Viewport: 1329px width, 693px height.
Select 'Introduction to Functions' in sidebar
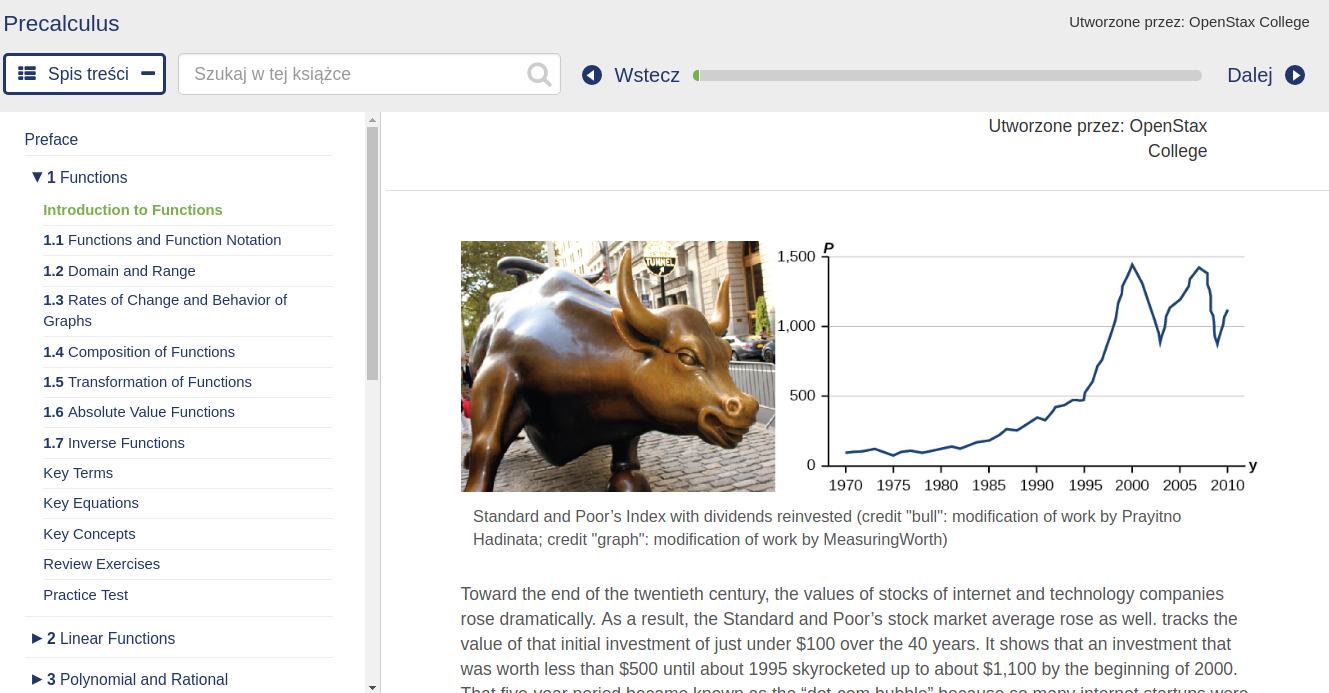click(133, 209)
